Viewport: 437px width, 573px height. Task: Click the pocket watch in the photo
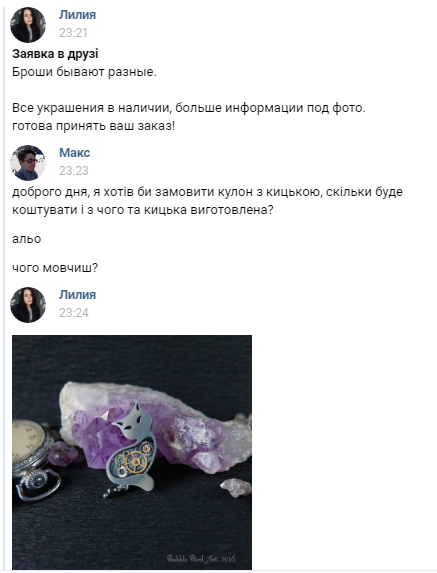[x=31, y=457]
